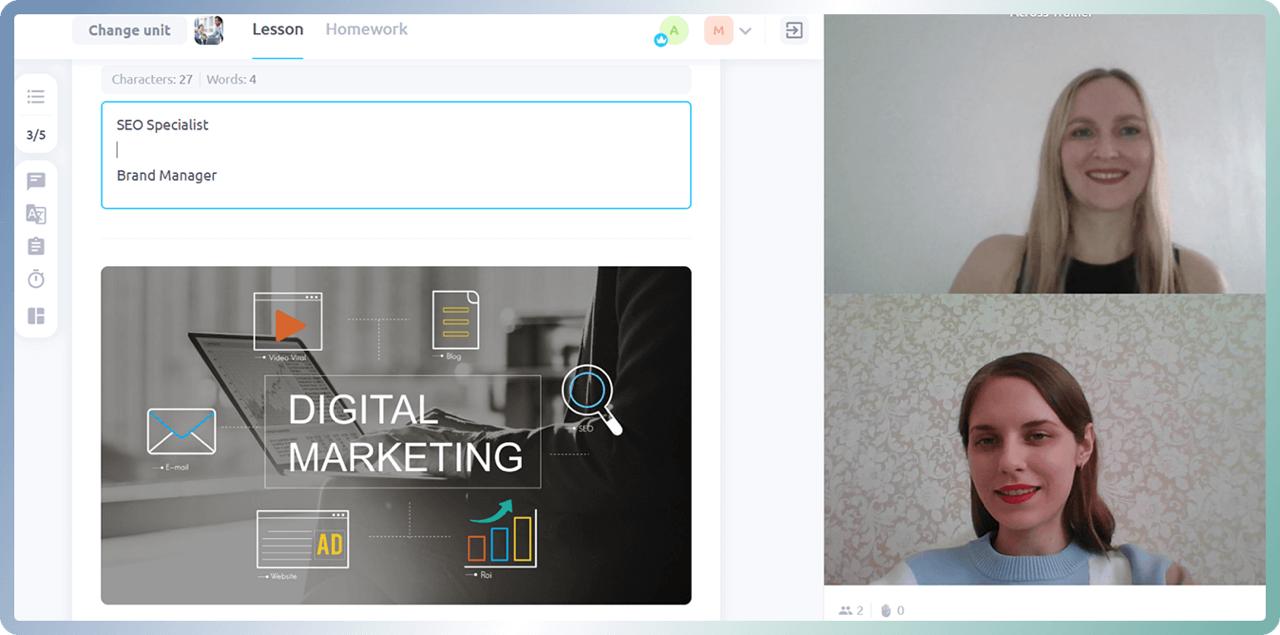
Task: Start the timer from the stopwatch icon
Action: pos(36,279)
